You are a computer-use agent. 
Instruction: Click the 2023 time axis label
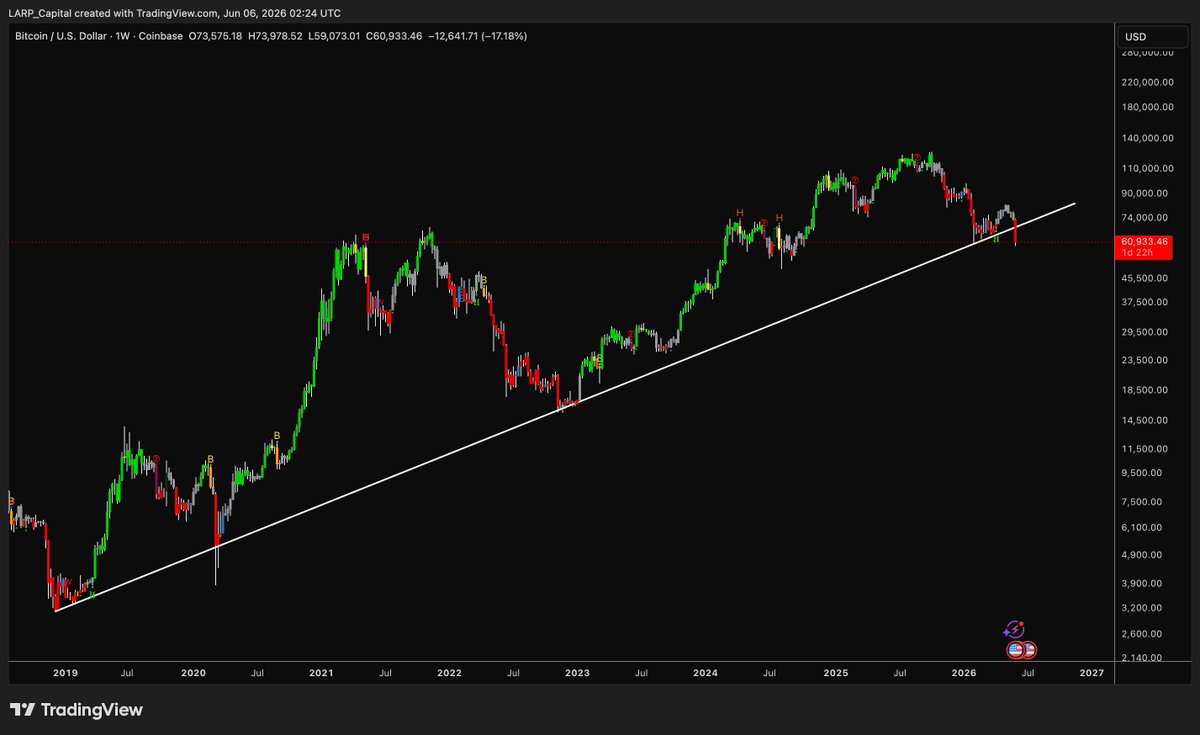[x=577, y=674]
